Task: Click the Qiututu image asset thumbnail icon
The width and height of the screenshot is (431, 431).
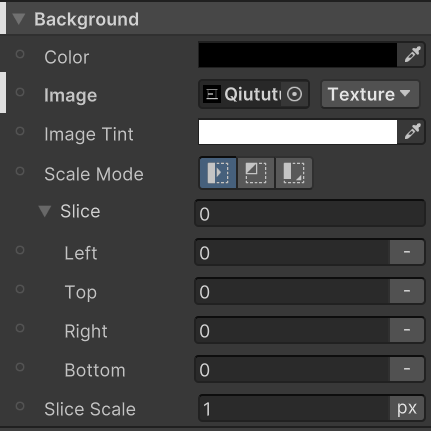Action: 212,94
